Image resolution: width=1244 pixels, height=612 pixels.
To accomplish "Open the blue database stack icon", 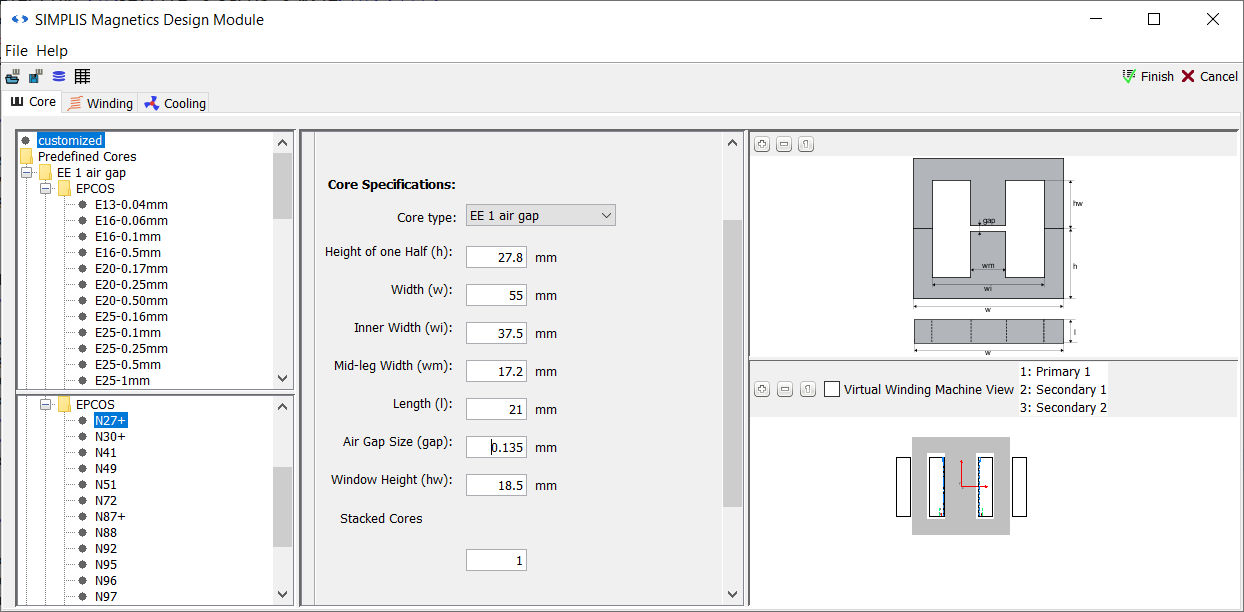I will tap(59, 77).
